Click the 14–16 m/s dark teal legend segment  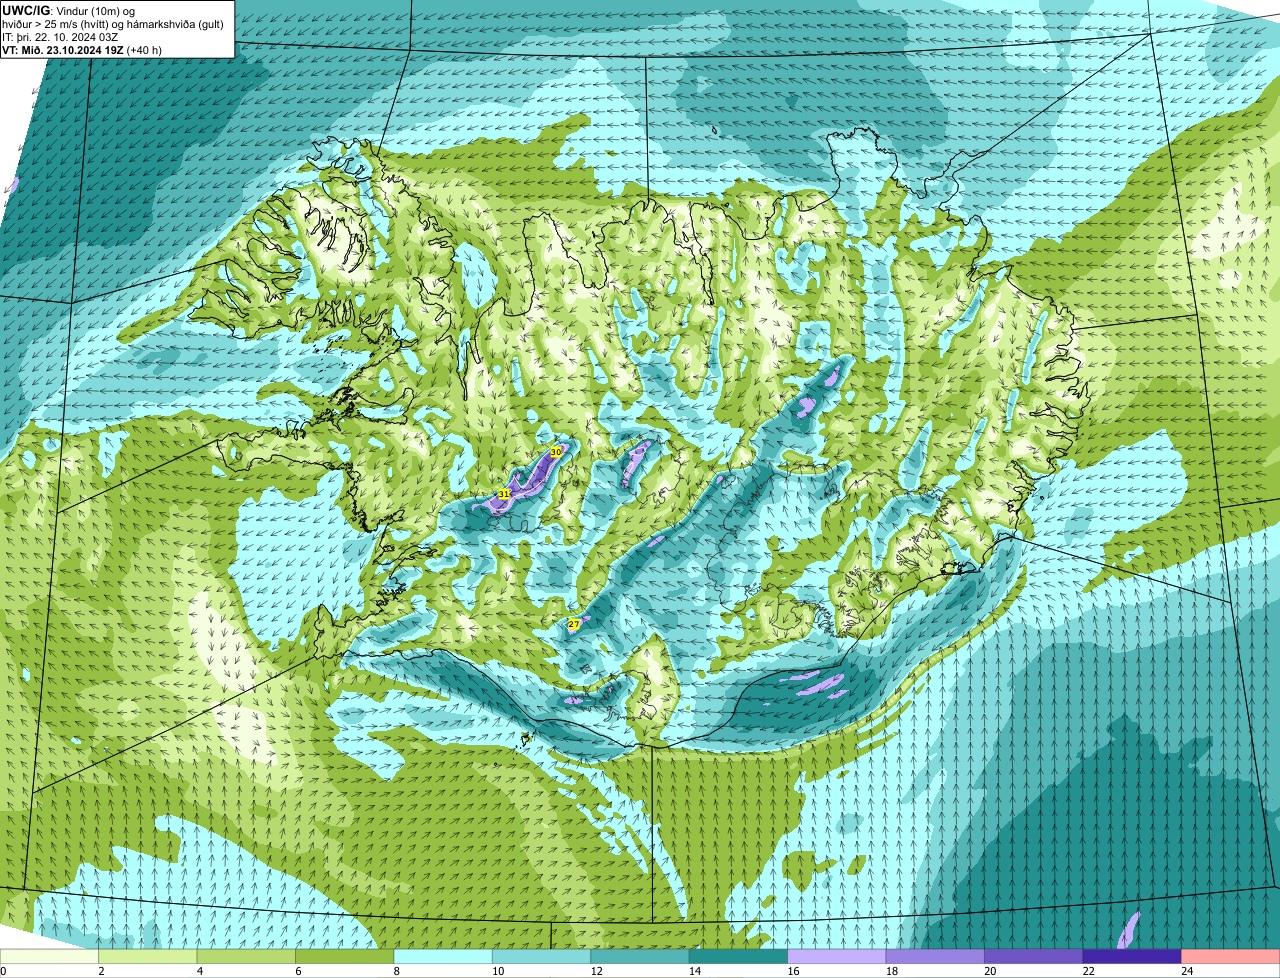[x=739, y=956]
